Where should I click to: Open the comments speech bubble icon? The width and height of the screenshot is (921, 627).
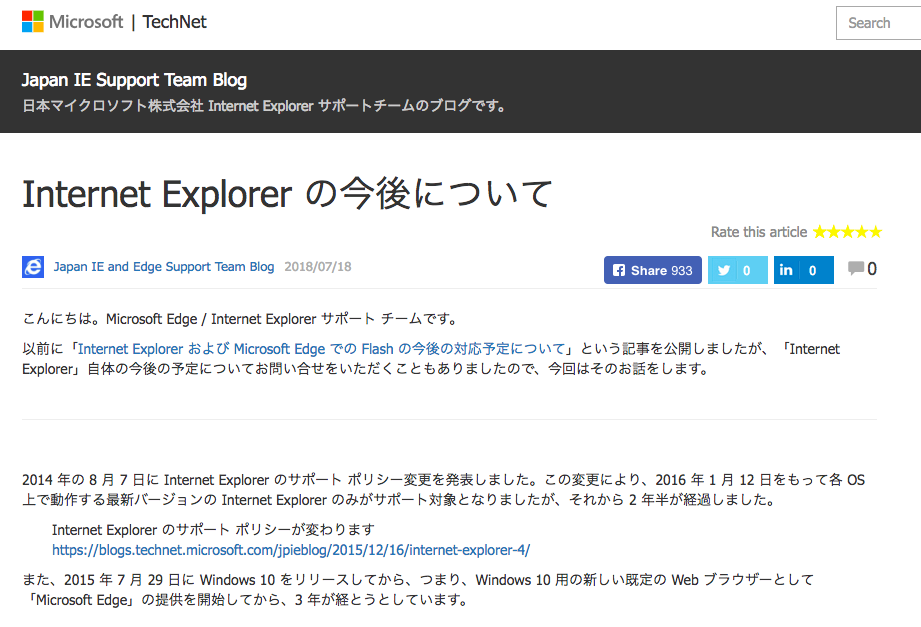click(x=856, y=269)
